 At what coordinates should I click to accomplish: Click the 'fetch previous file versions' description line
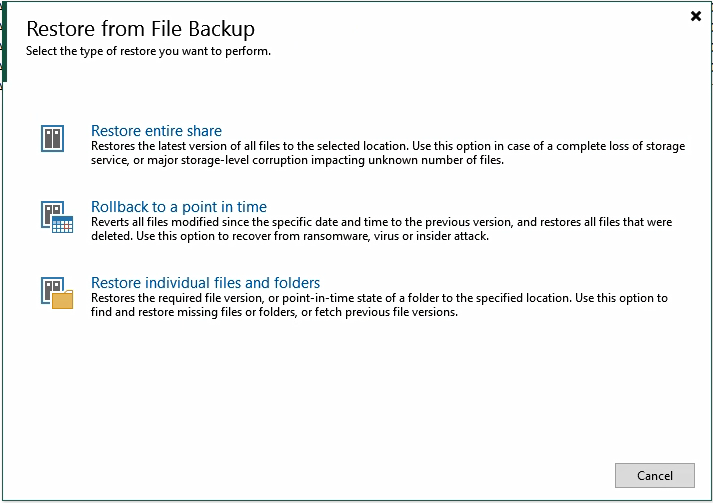point(274,312)
